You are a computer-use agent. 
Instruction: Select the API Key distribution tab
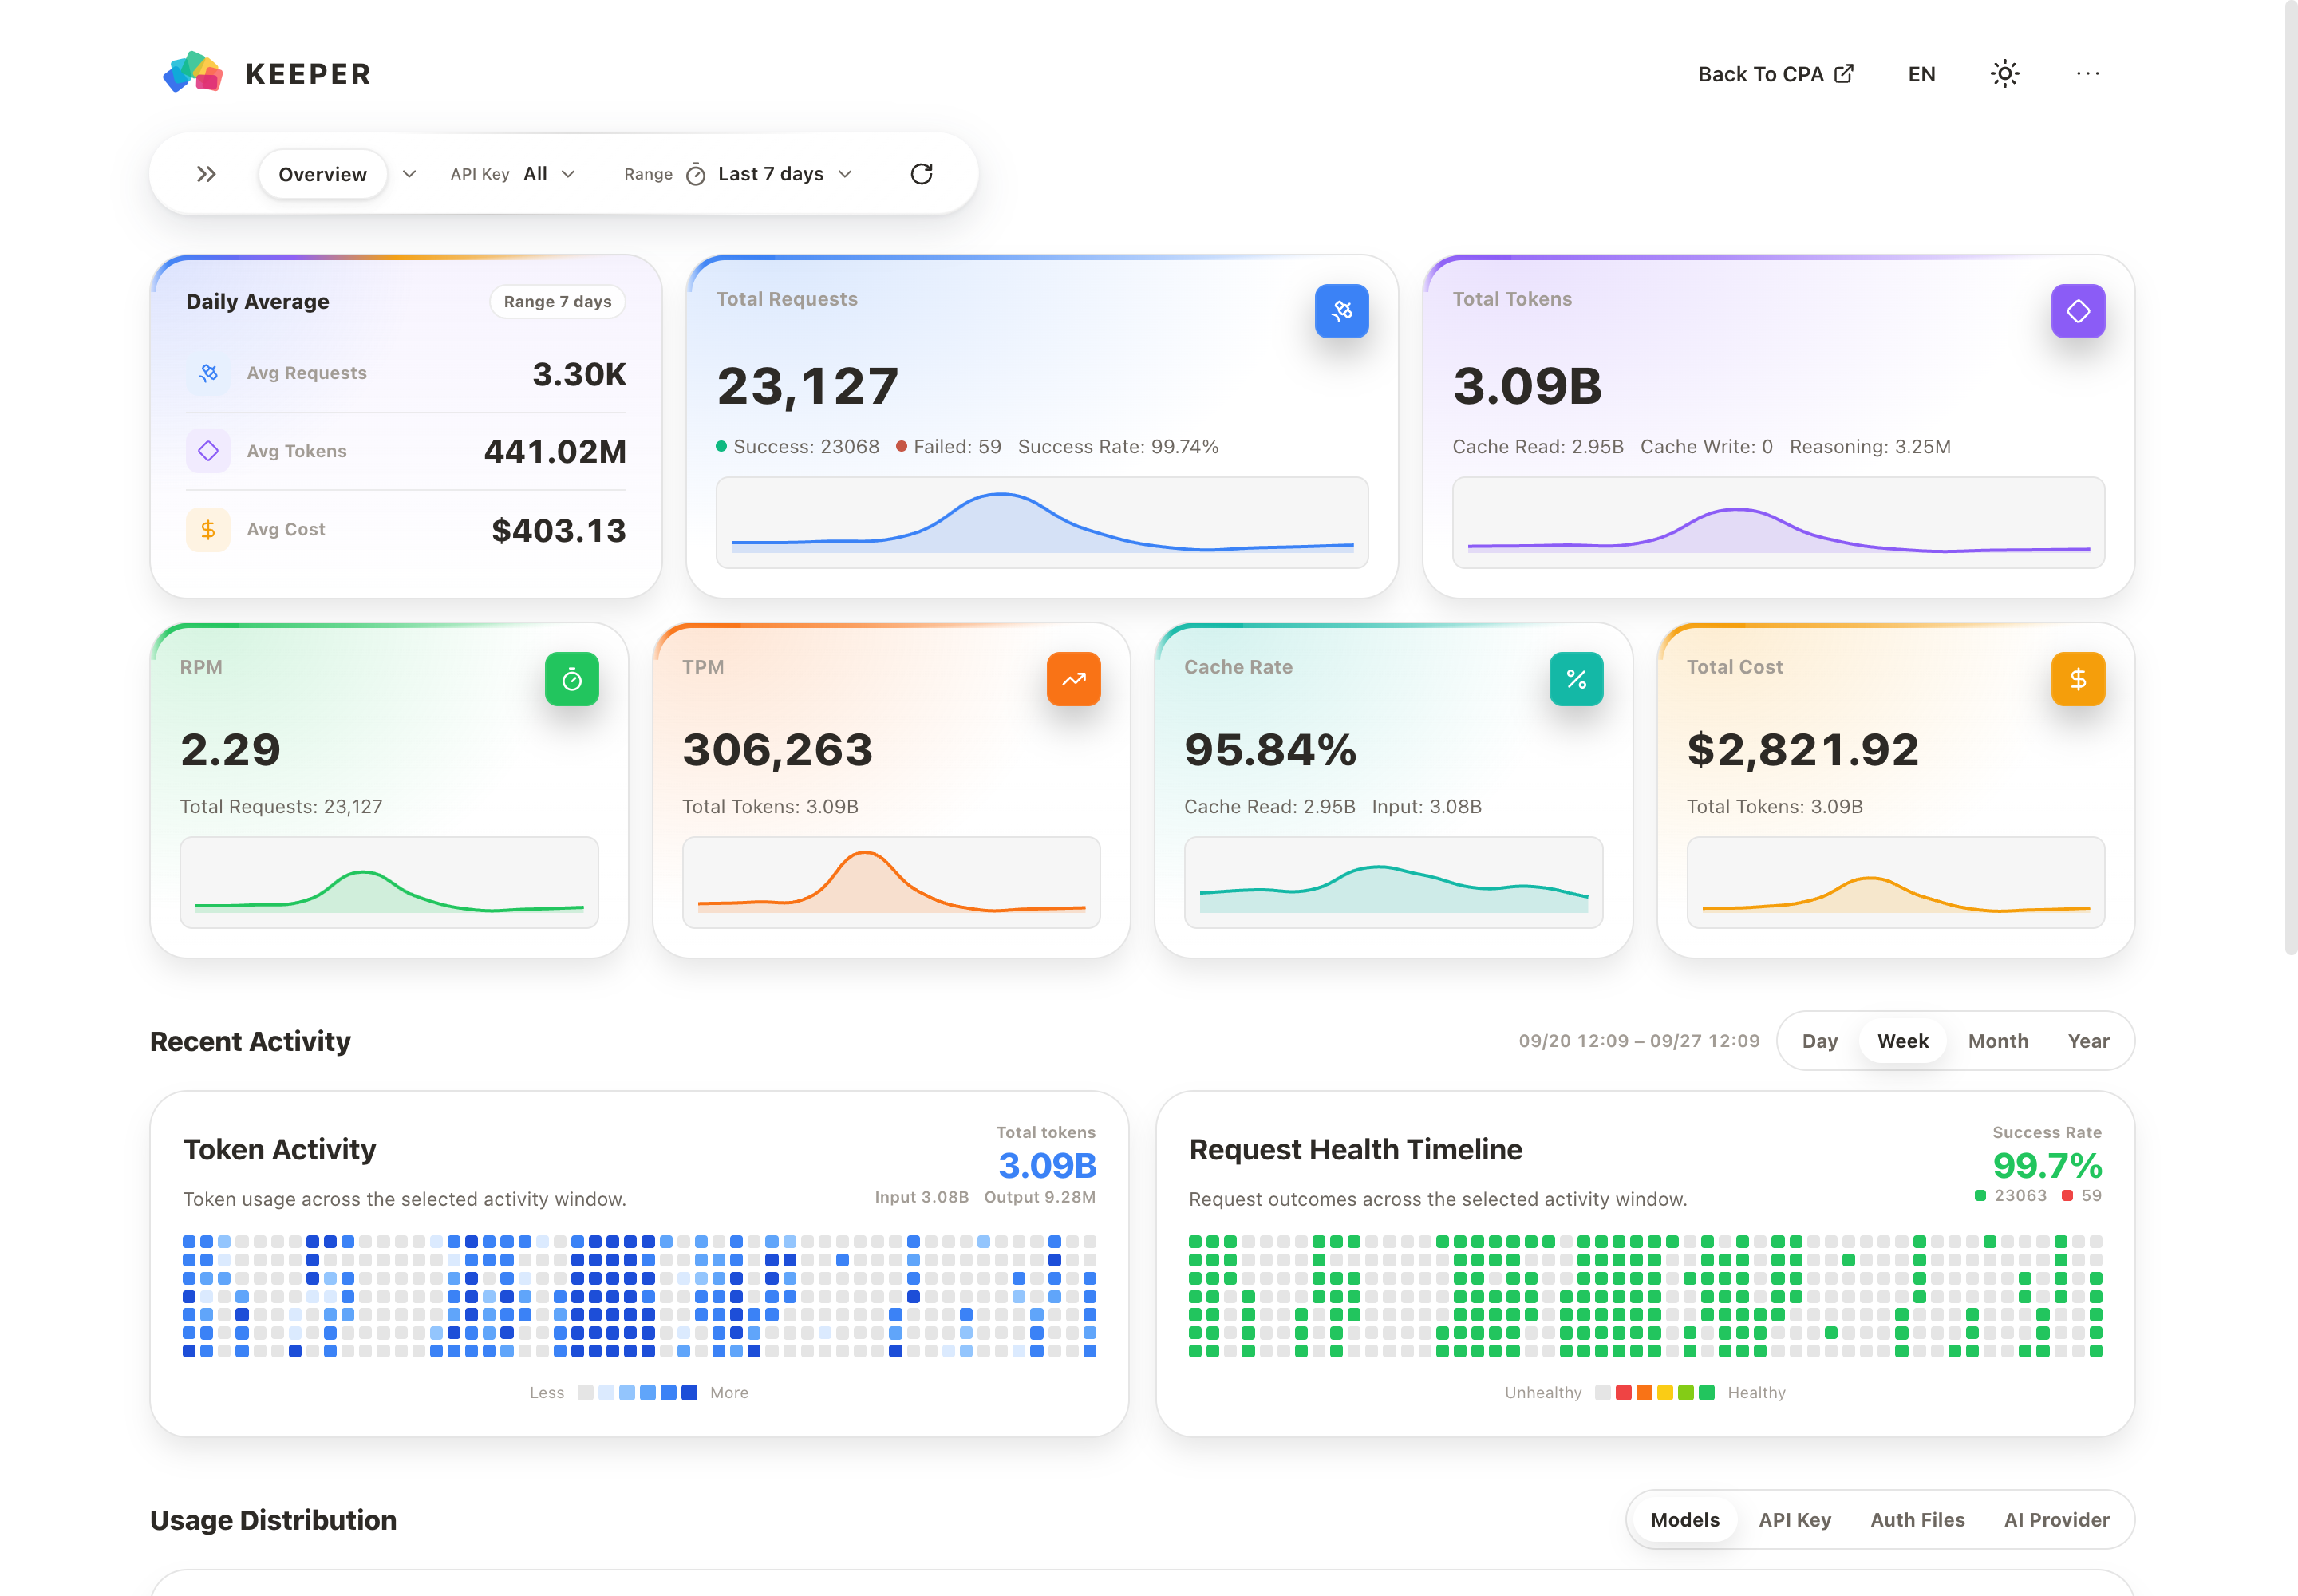tap(1794, 1520)
